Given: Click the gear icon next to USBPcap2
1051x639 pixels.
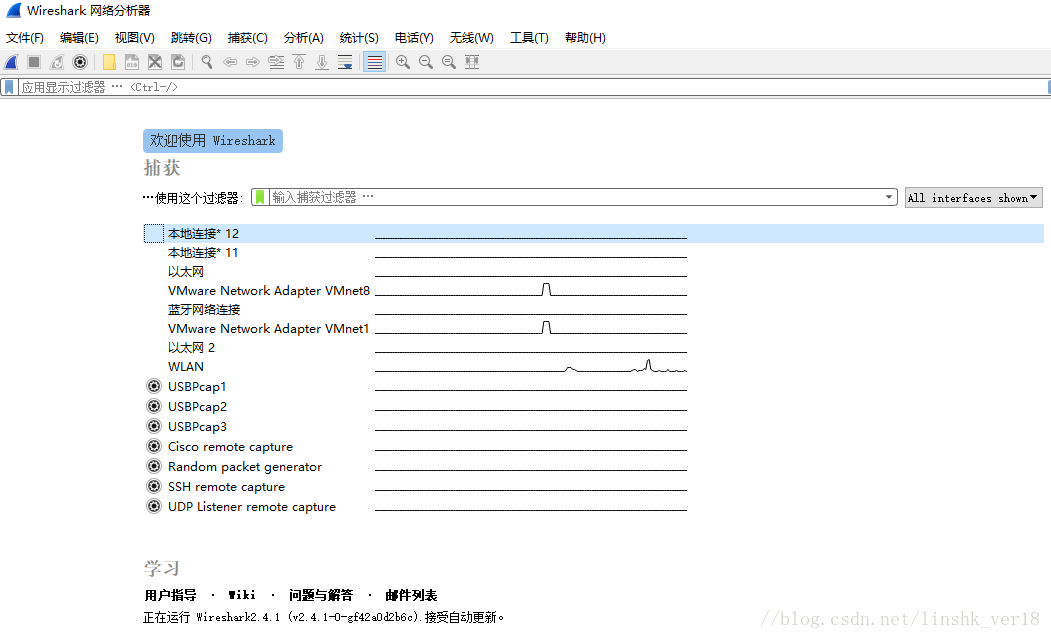Looking at the screenshot, I should pos(154,406).
